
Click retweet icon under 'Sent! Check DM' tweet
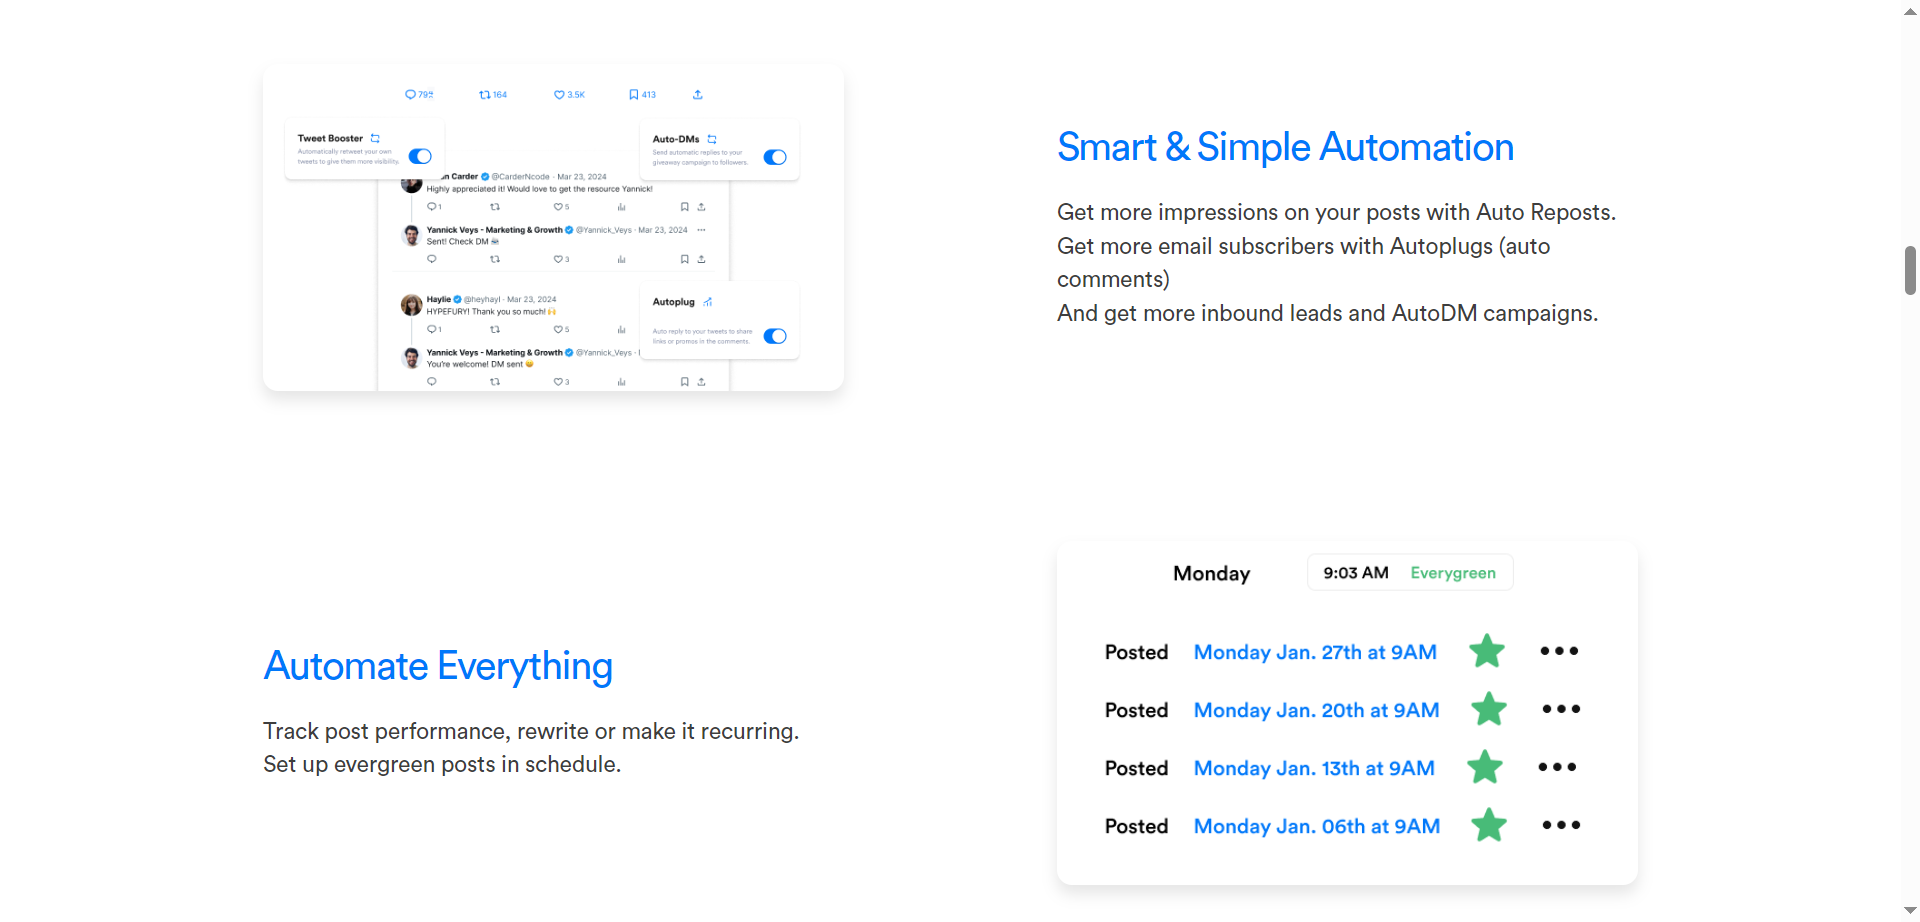click(495, 259)
